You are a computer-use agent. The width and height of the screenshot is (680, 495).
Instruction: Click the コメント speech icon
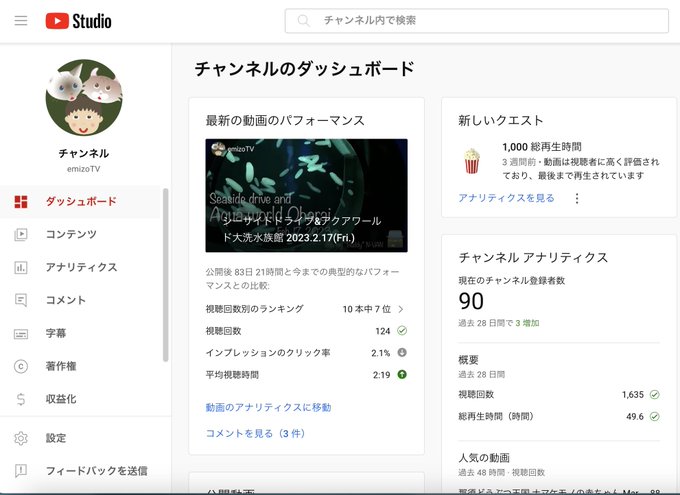[x=21, y=300]
